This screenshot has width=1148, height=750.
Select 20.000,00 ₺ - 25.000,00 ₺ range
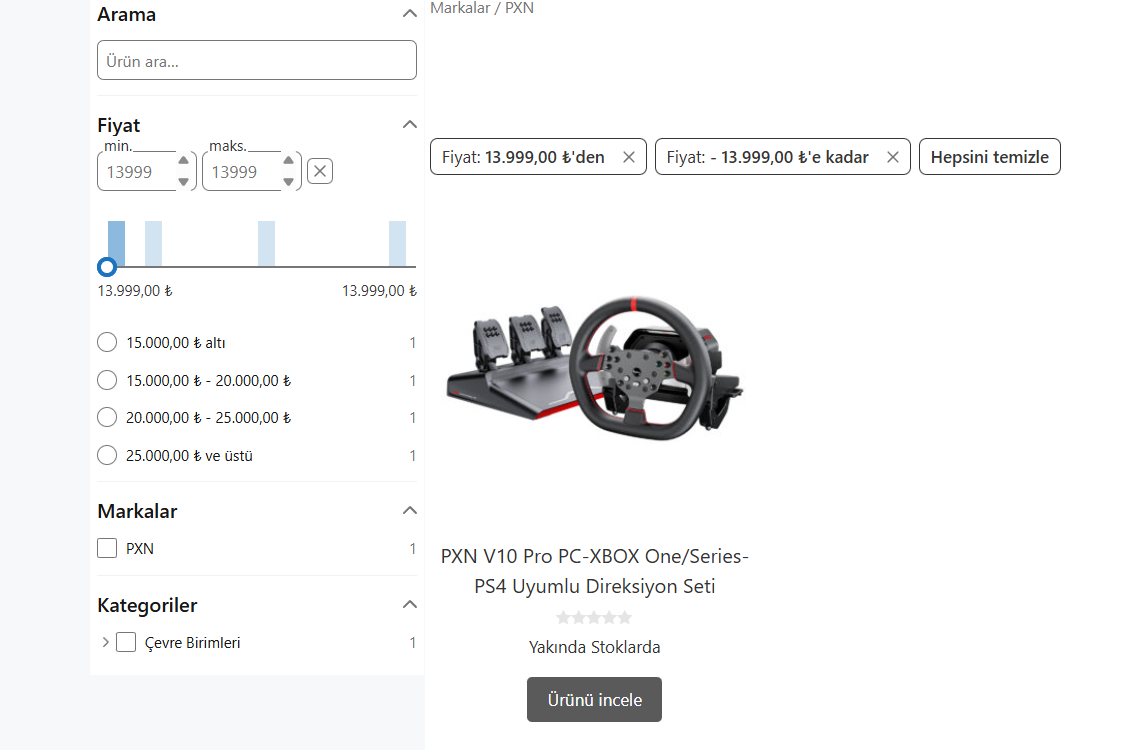click(x=107, y=417)
